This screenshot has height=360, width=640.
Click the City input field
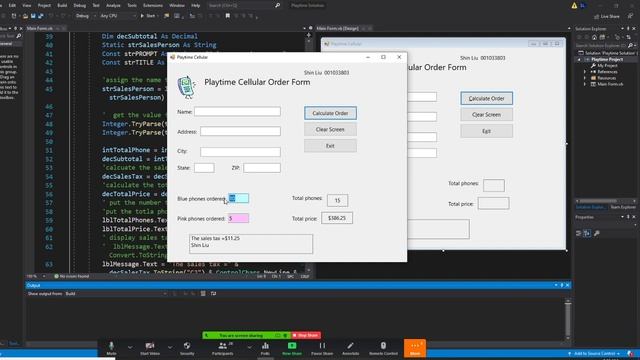[x=240, y=151]
